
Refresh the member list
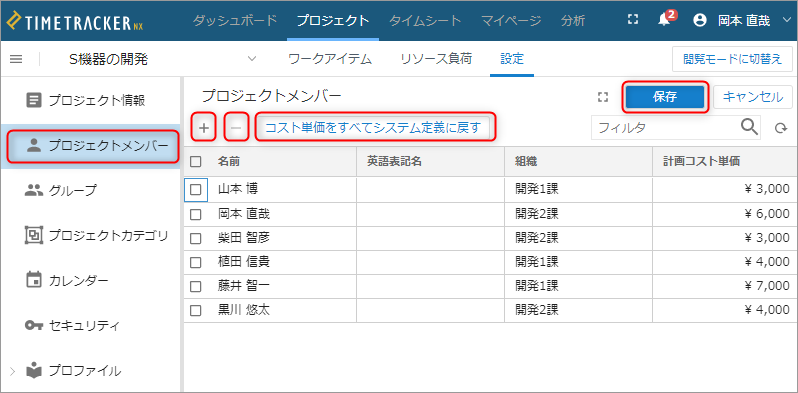point(781,128)
